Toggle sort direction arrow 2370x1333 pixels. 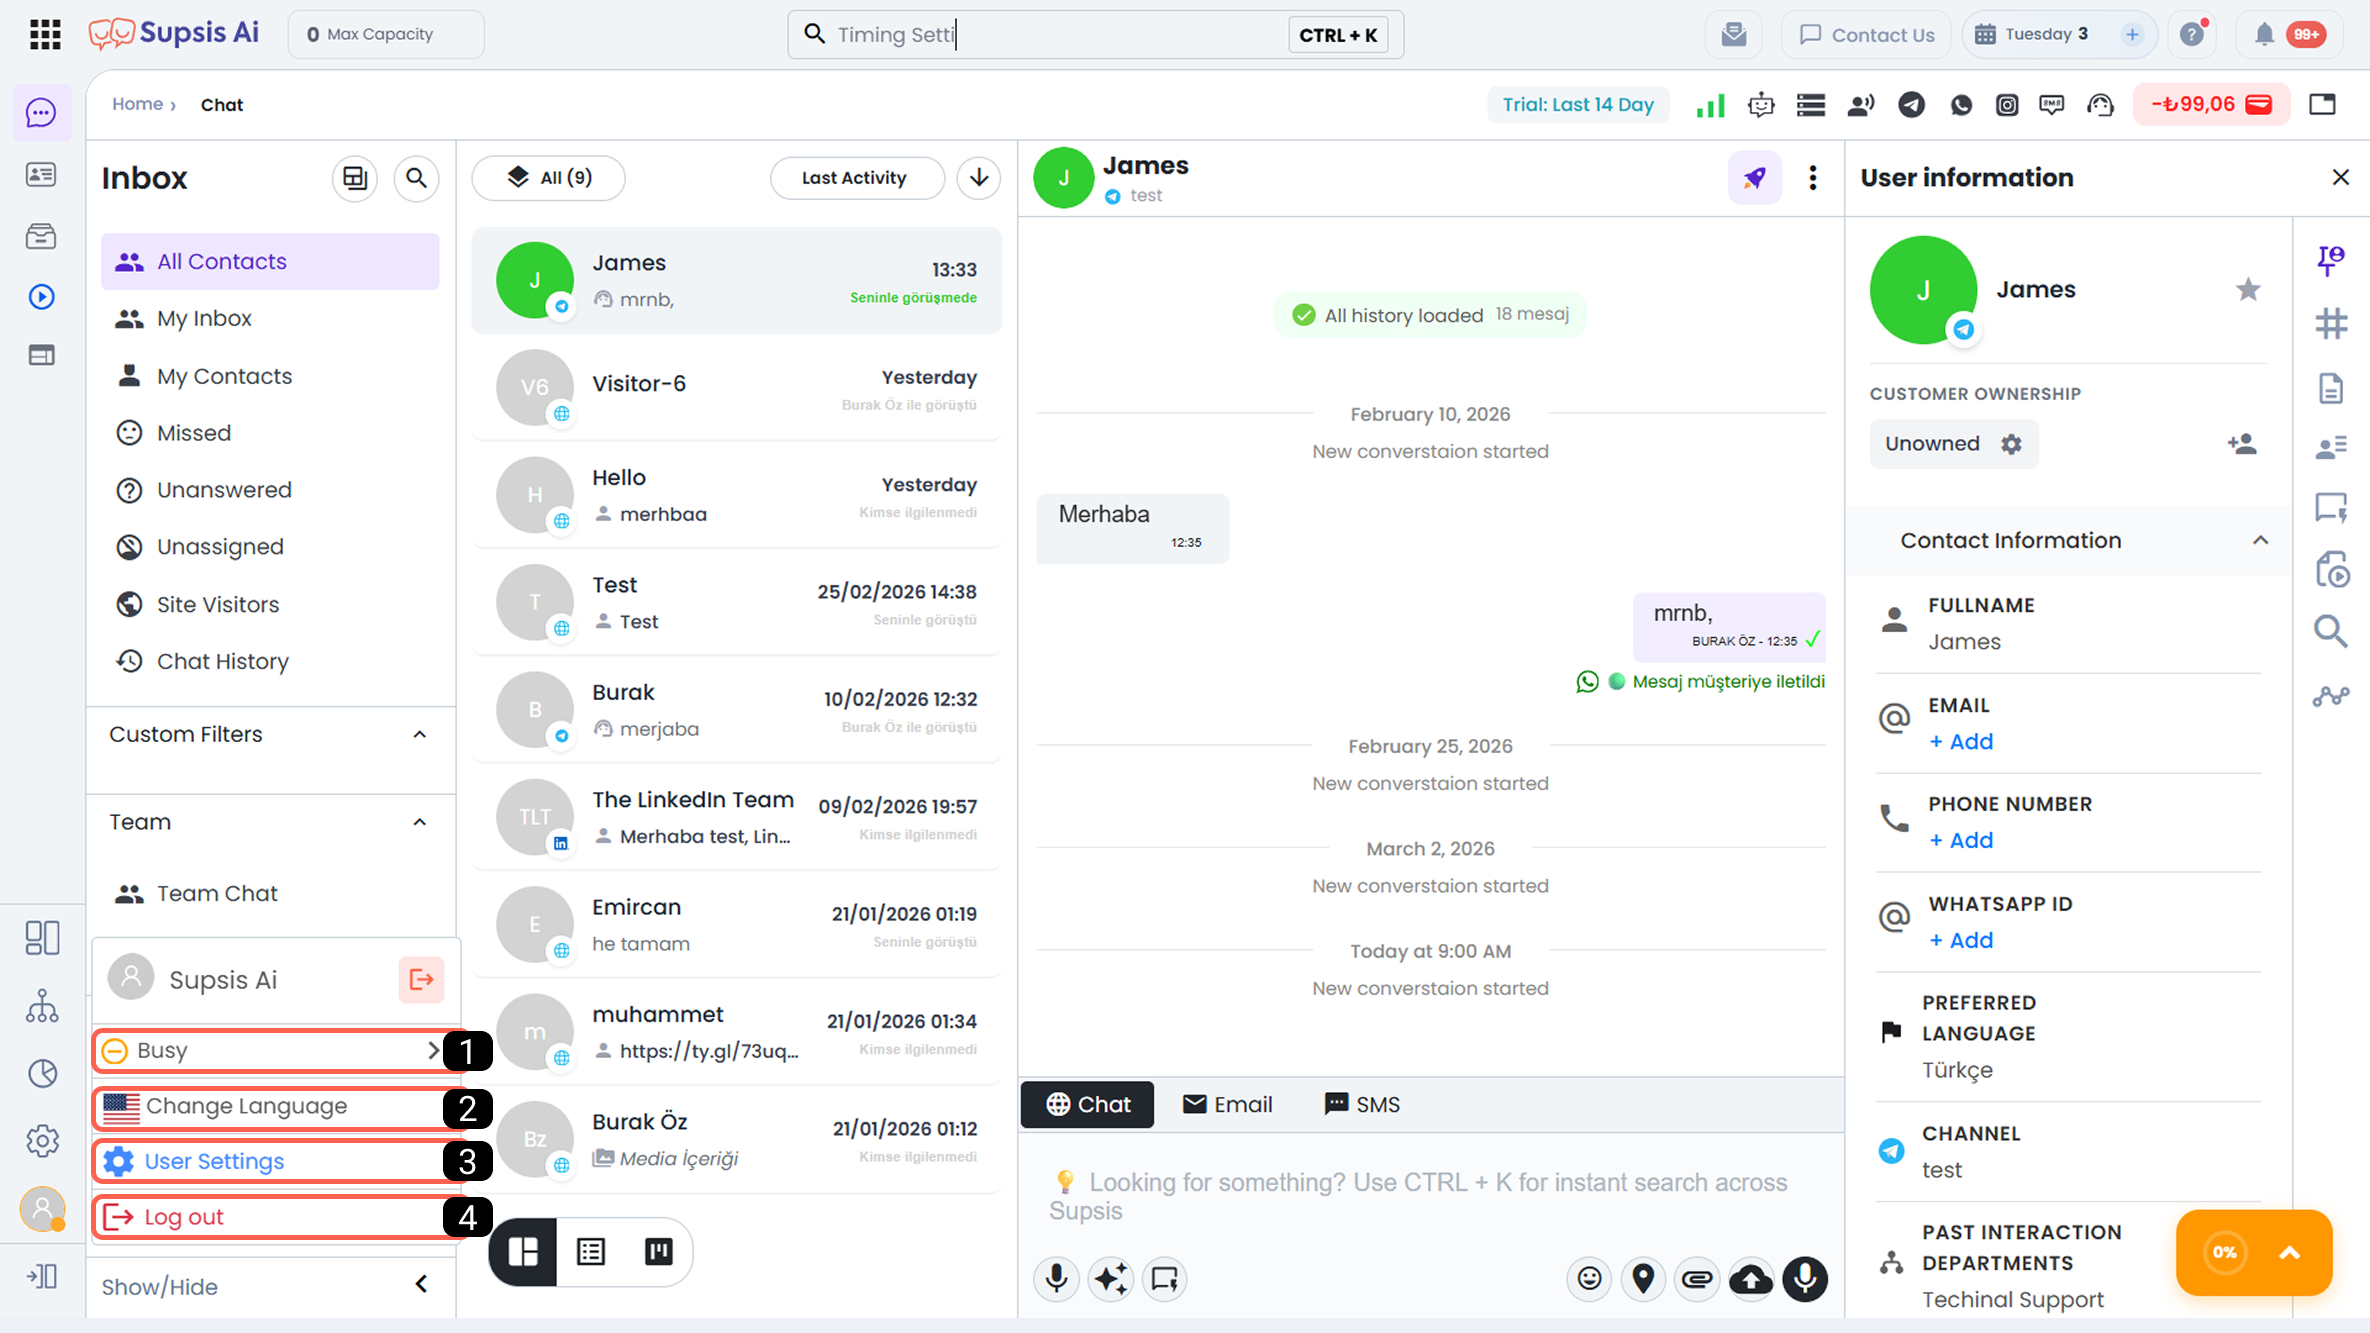pos(979,178)
